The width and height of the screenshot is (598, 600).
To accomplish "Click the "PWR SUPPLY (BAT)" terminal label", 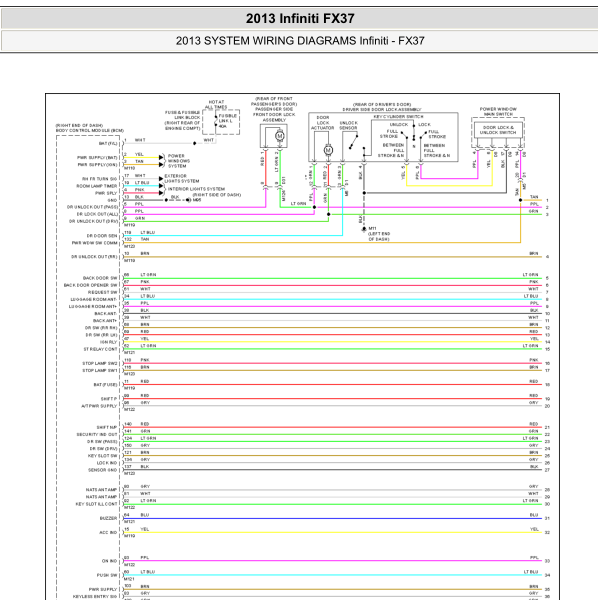I will 97,158.
